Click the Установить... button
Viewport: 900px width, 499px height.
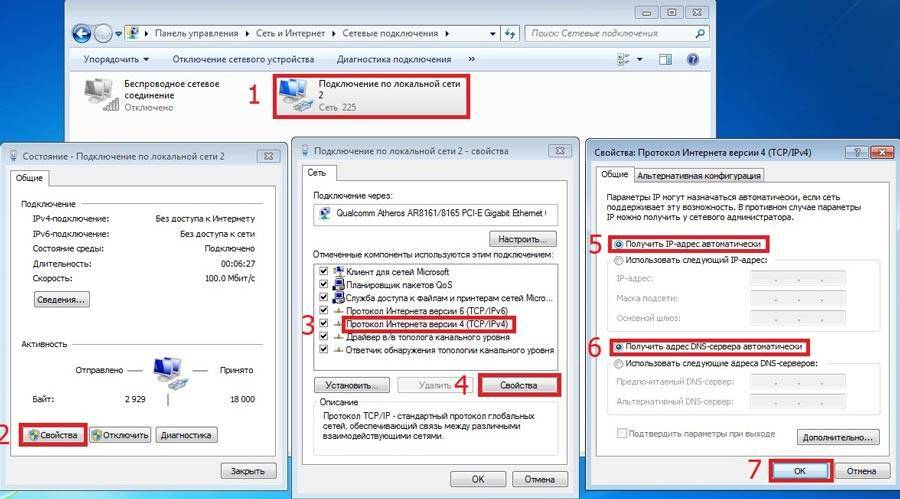coord(352,385)
